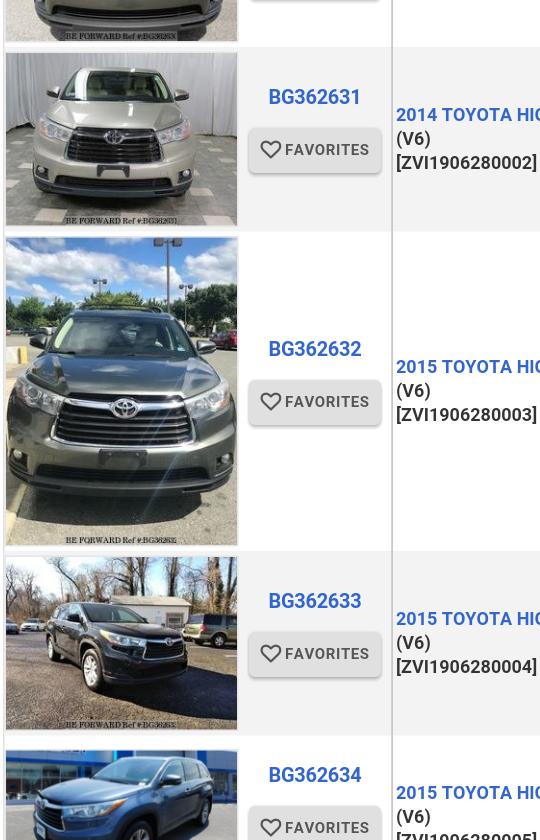Screen dimensions: 540x840
Task: Click heart icon for BG362631 listing
Action: click(271, 149)
